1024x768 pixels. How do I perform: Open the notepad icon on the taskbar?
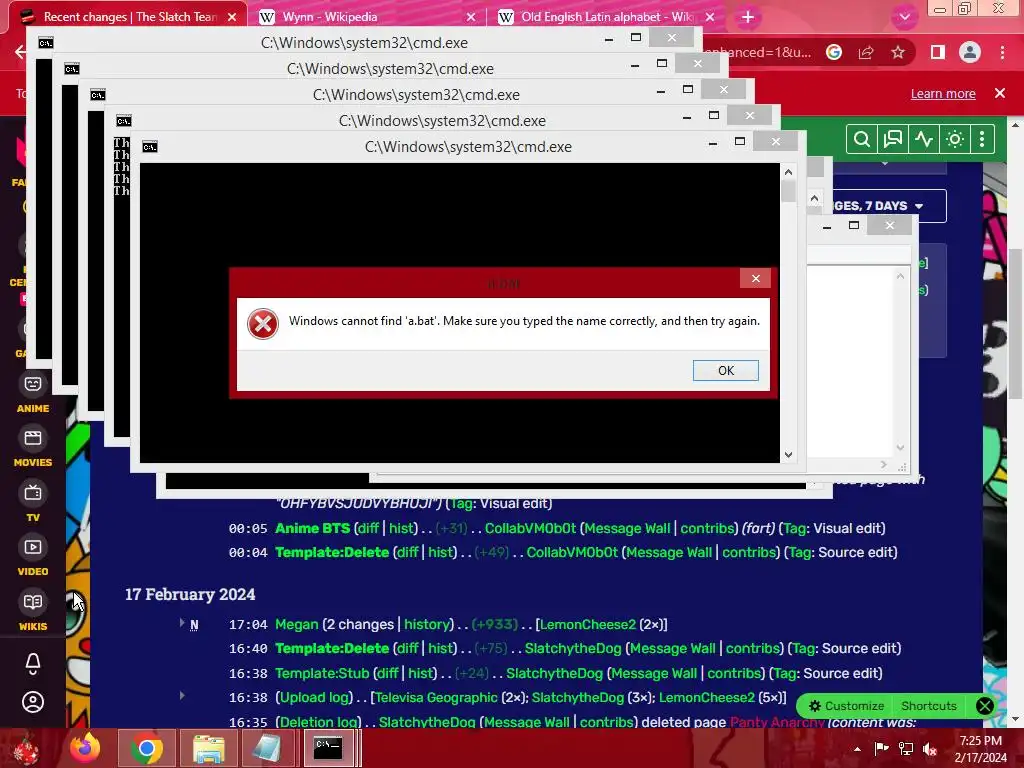266,748
